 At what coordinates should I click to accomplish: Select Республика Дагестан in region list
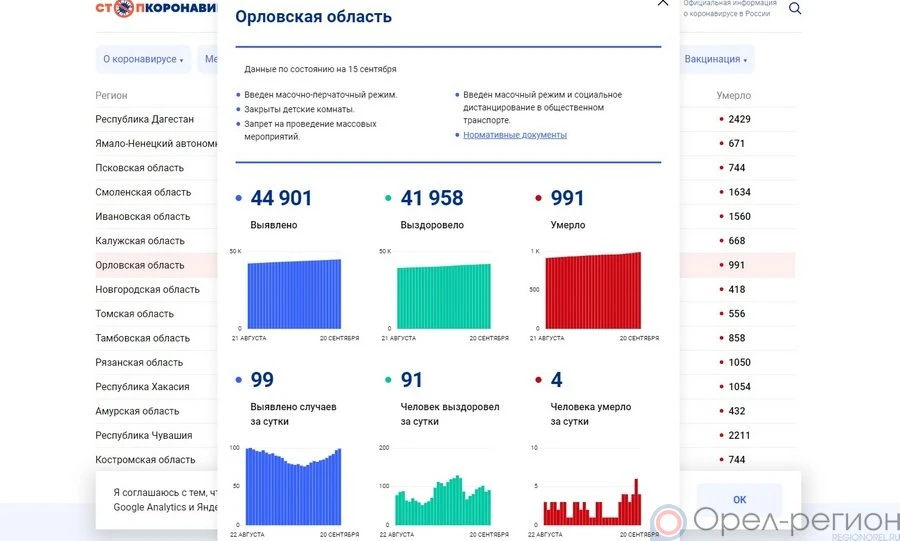tap(145, 119)
